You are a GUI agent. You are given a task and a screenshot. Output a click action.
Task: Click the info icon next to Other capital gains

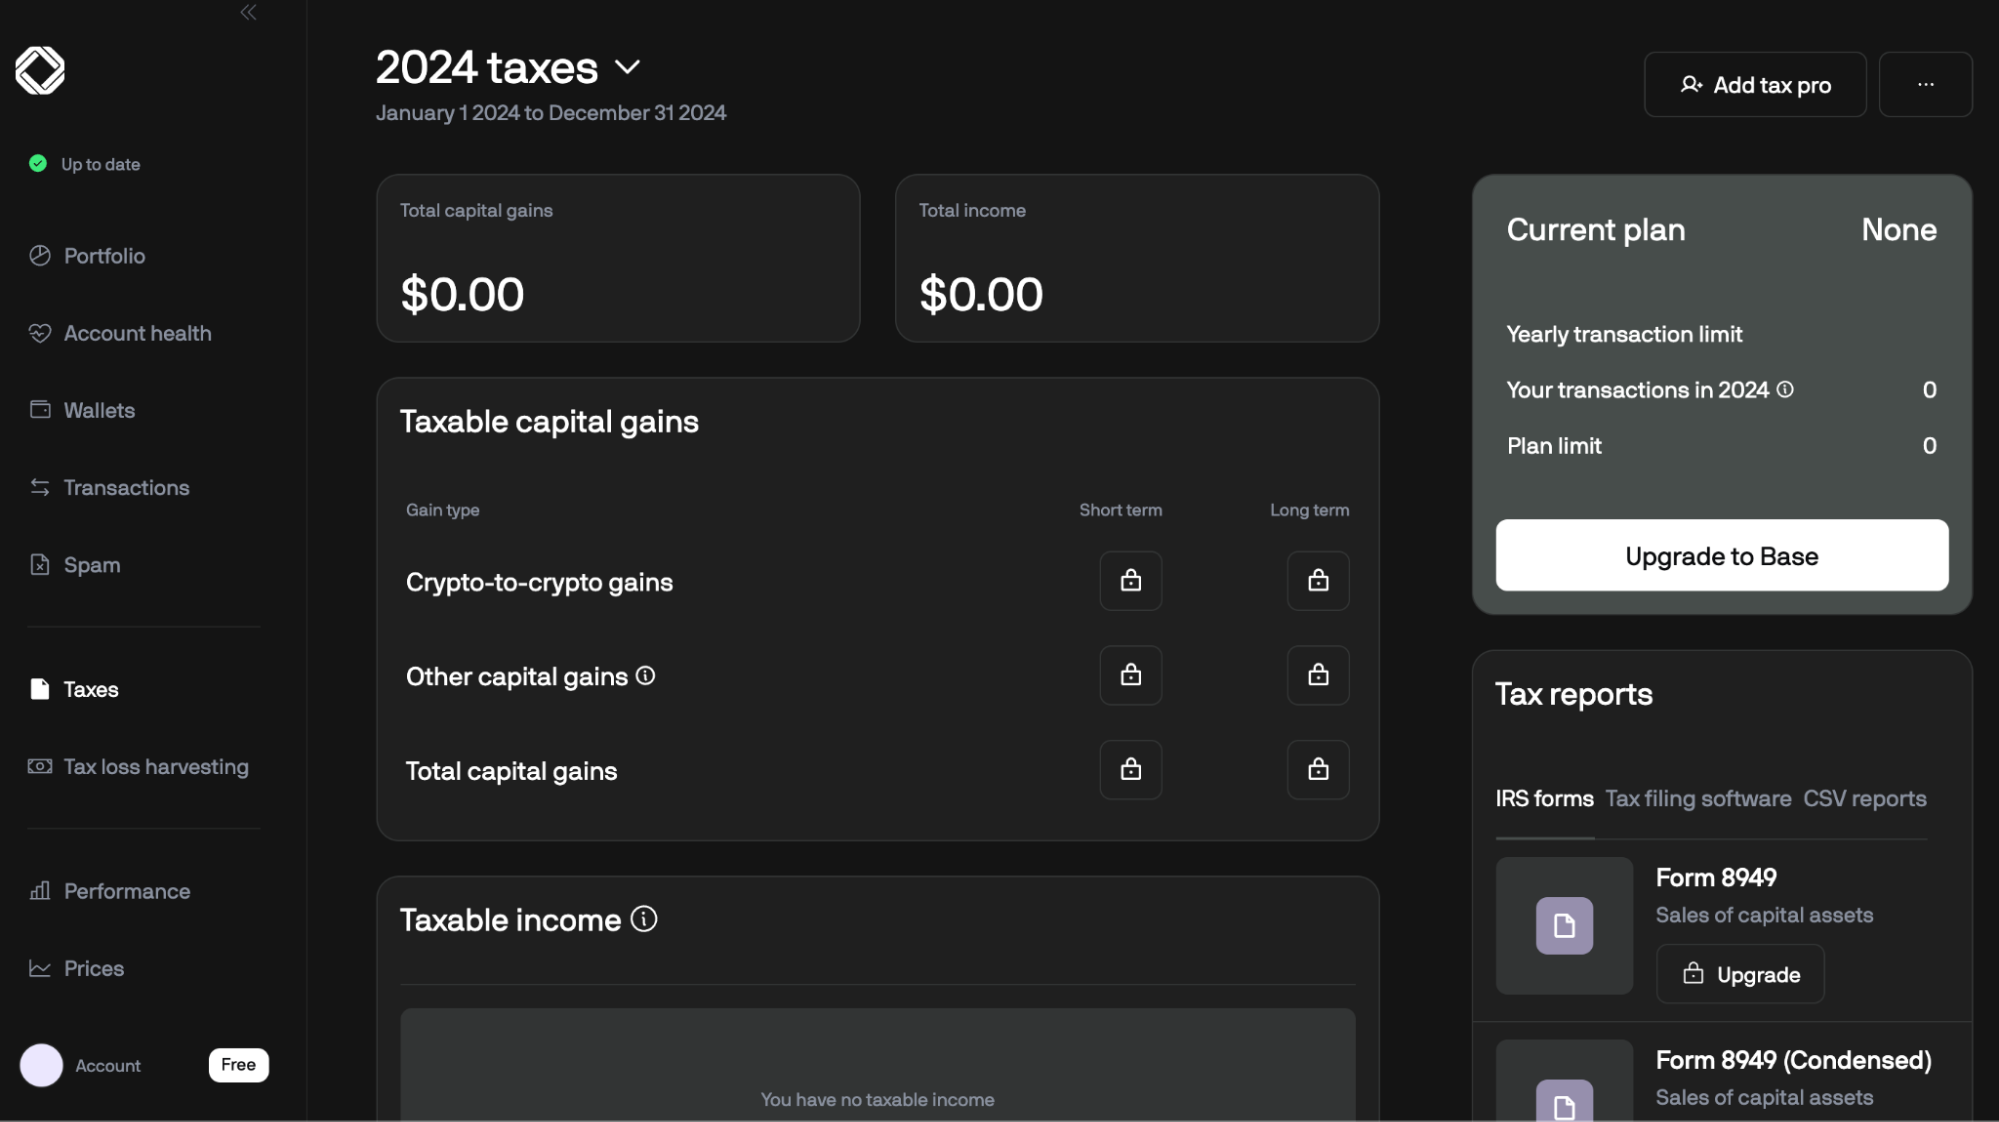tap(646, 676)
